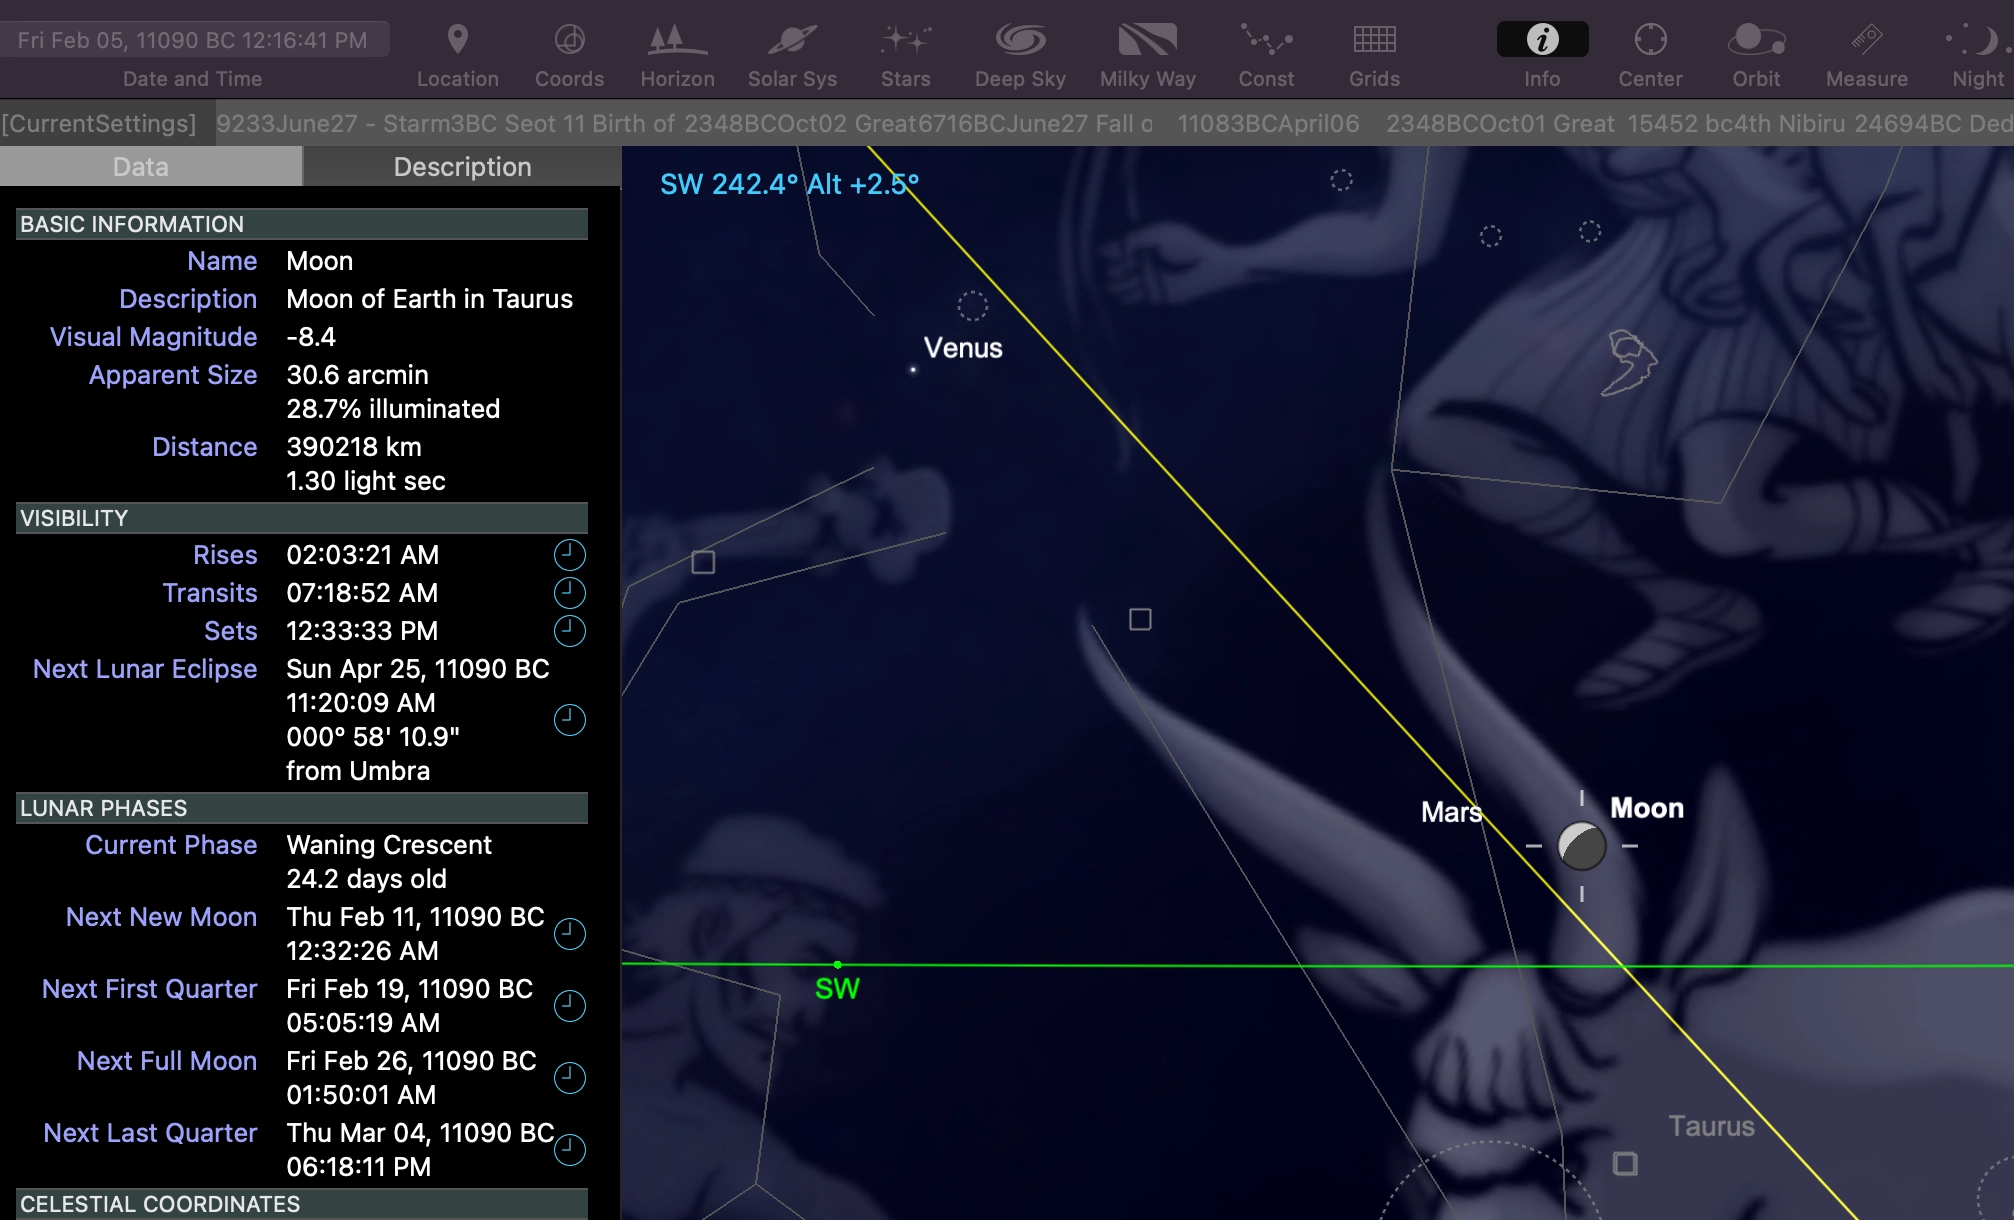Screen dimensions: 2014x1220
Task: Open the Coords toolbar icon
Action: [x=569, y=40]
